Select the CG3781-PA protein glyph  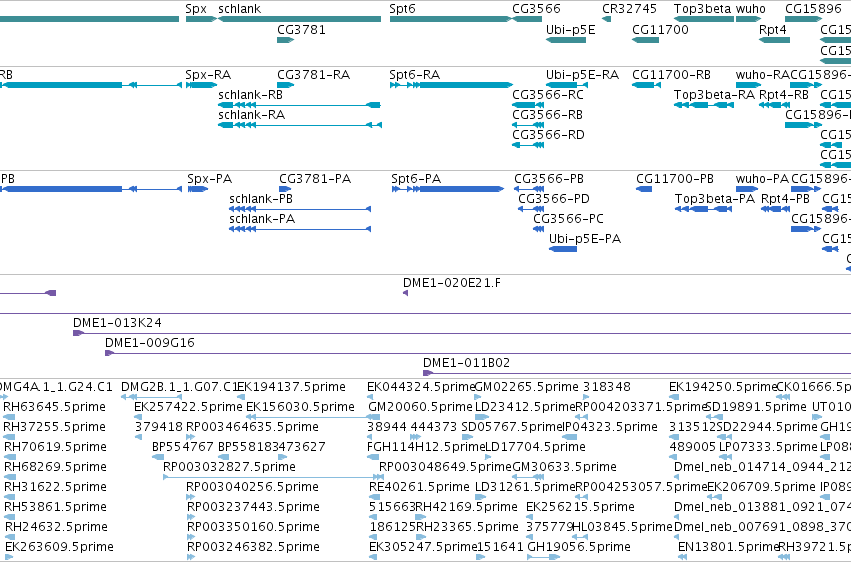pyautogui.click(x=285, y=189)
